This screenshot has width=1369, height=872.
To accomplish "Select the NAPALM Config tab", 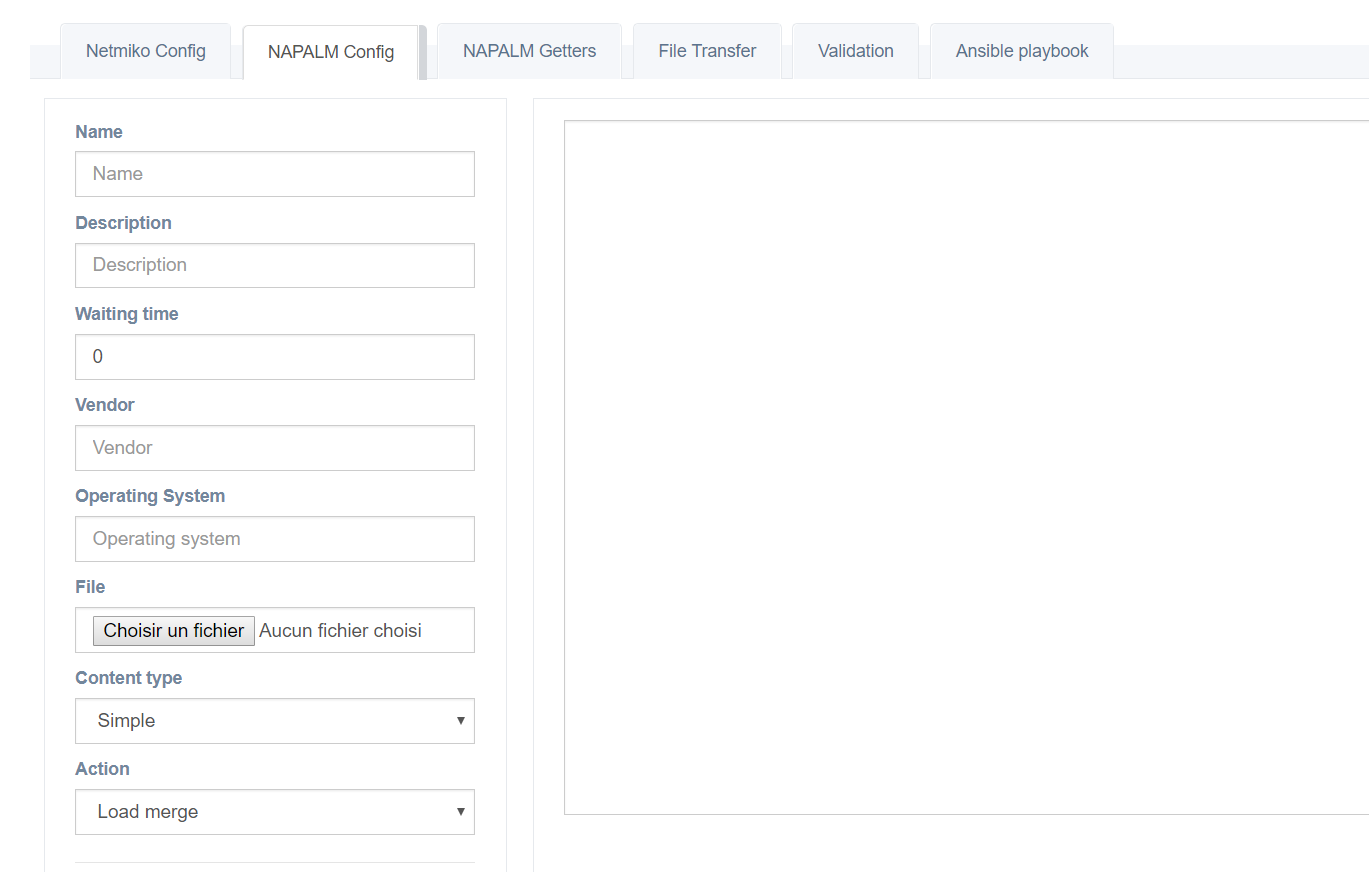I will pos(331,52).
